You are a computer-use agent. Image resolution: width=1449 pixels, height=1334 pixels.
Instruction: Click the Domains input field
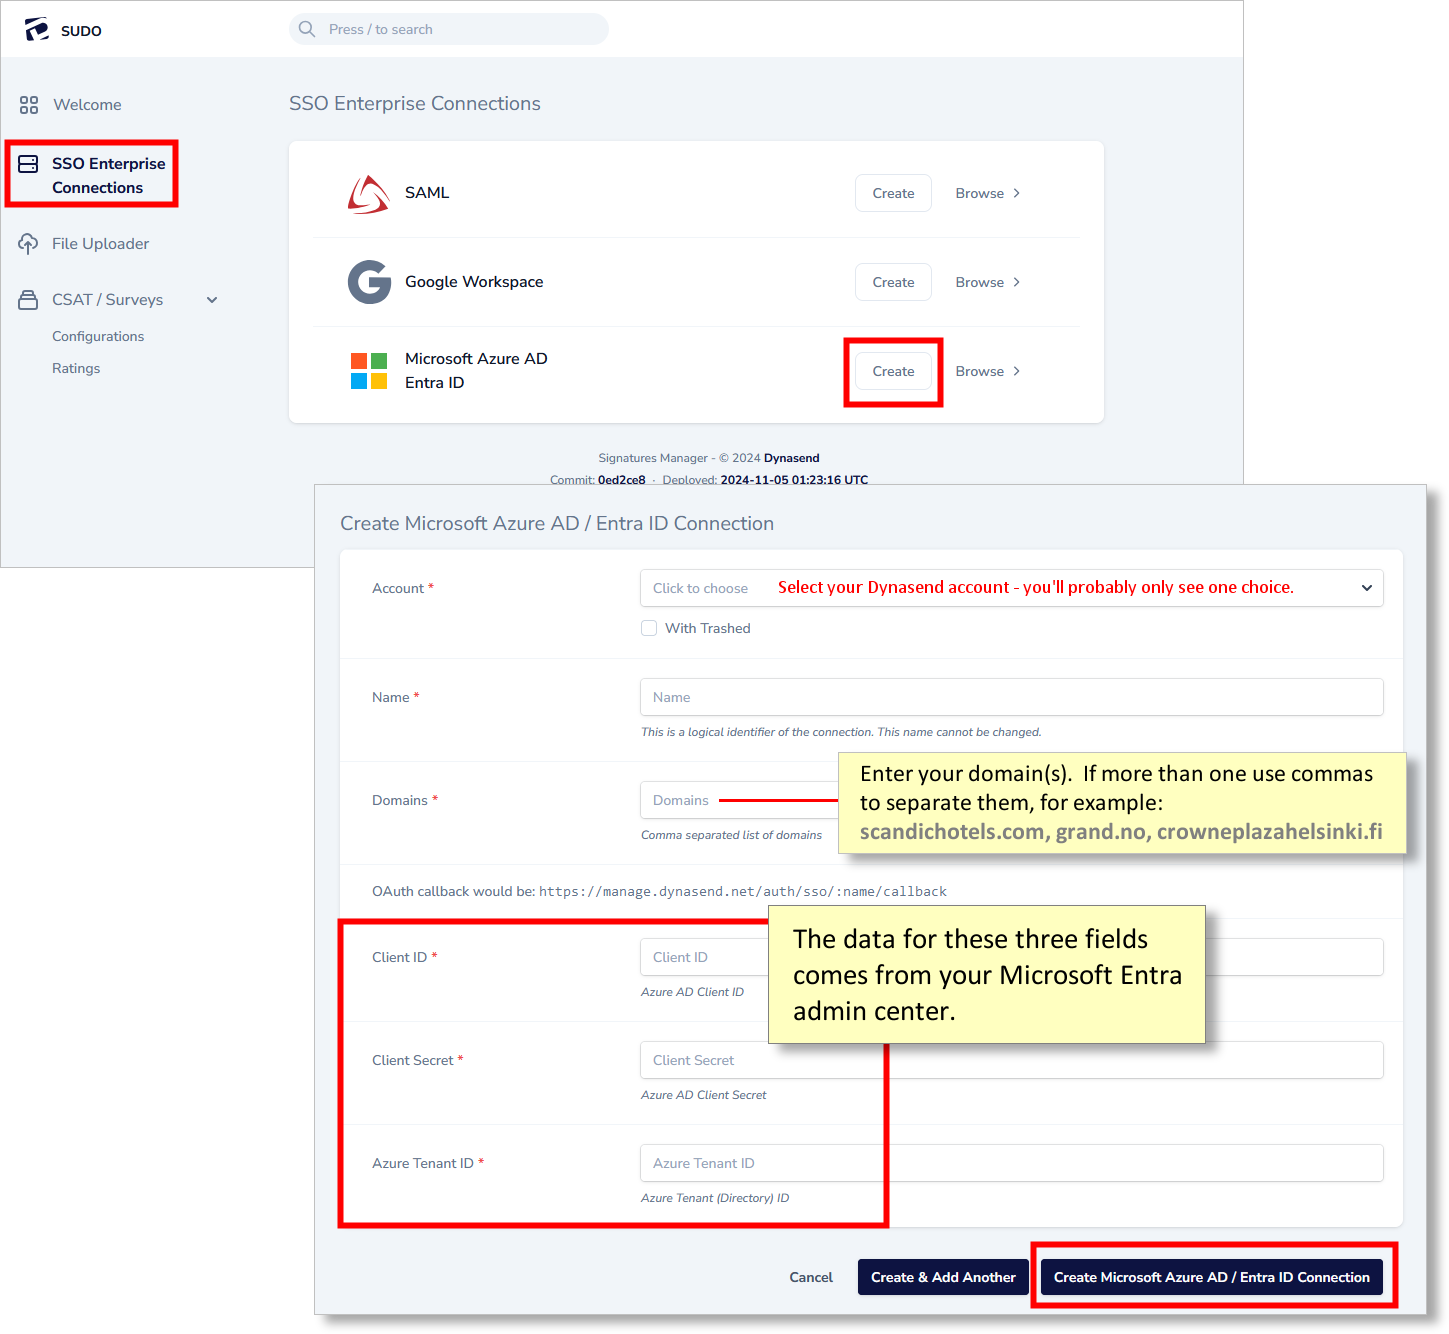(x=739, y=800)
